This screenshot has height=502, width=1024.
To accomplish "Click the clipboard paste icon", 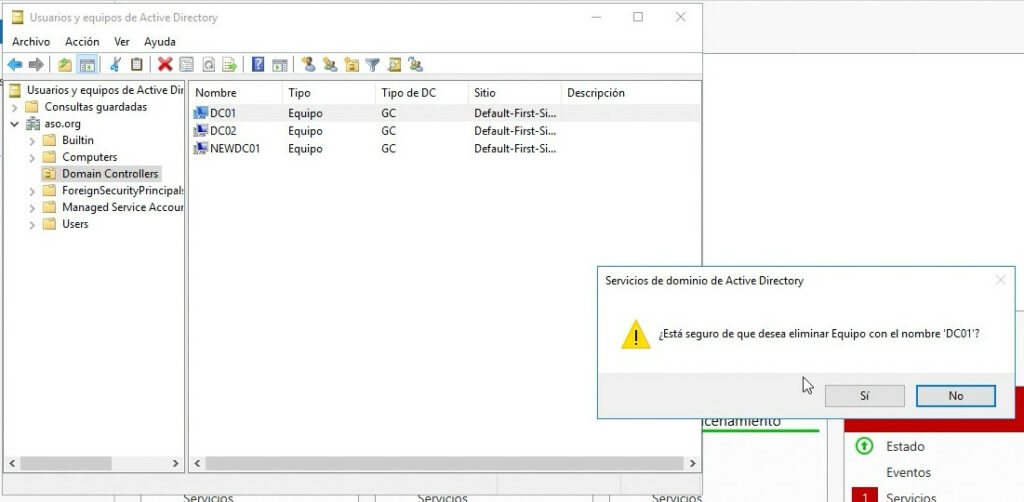I will pos(137,65).
